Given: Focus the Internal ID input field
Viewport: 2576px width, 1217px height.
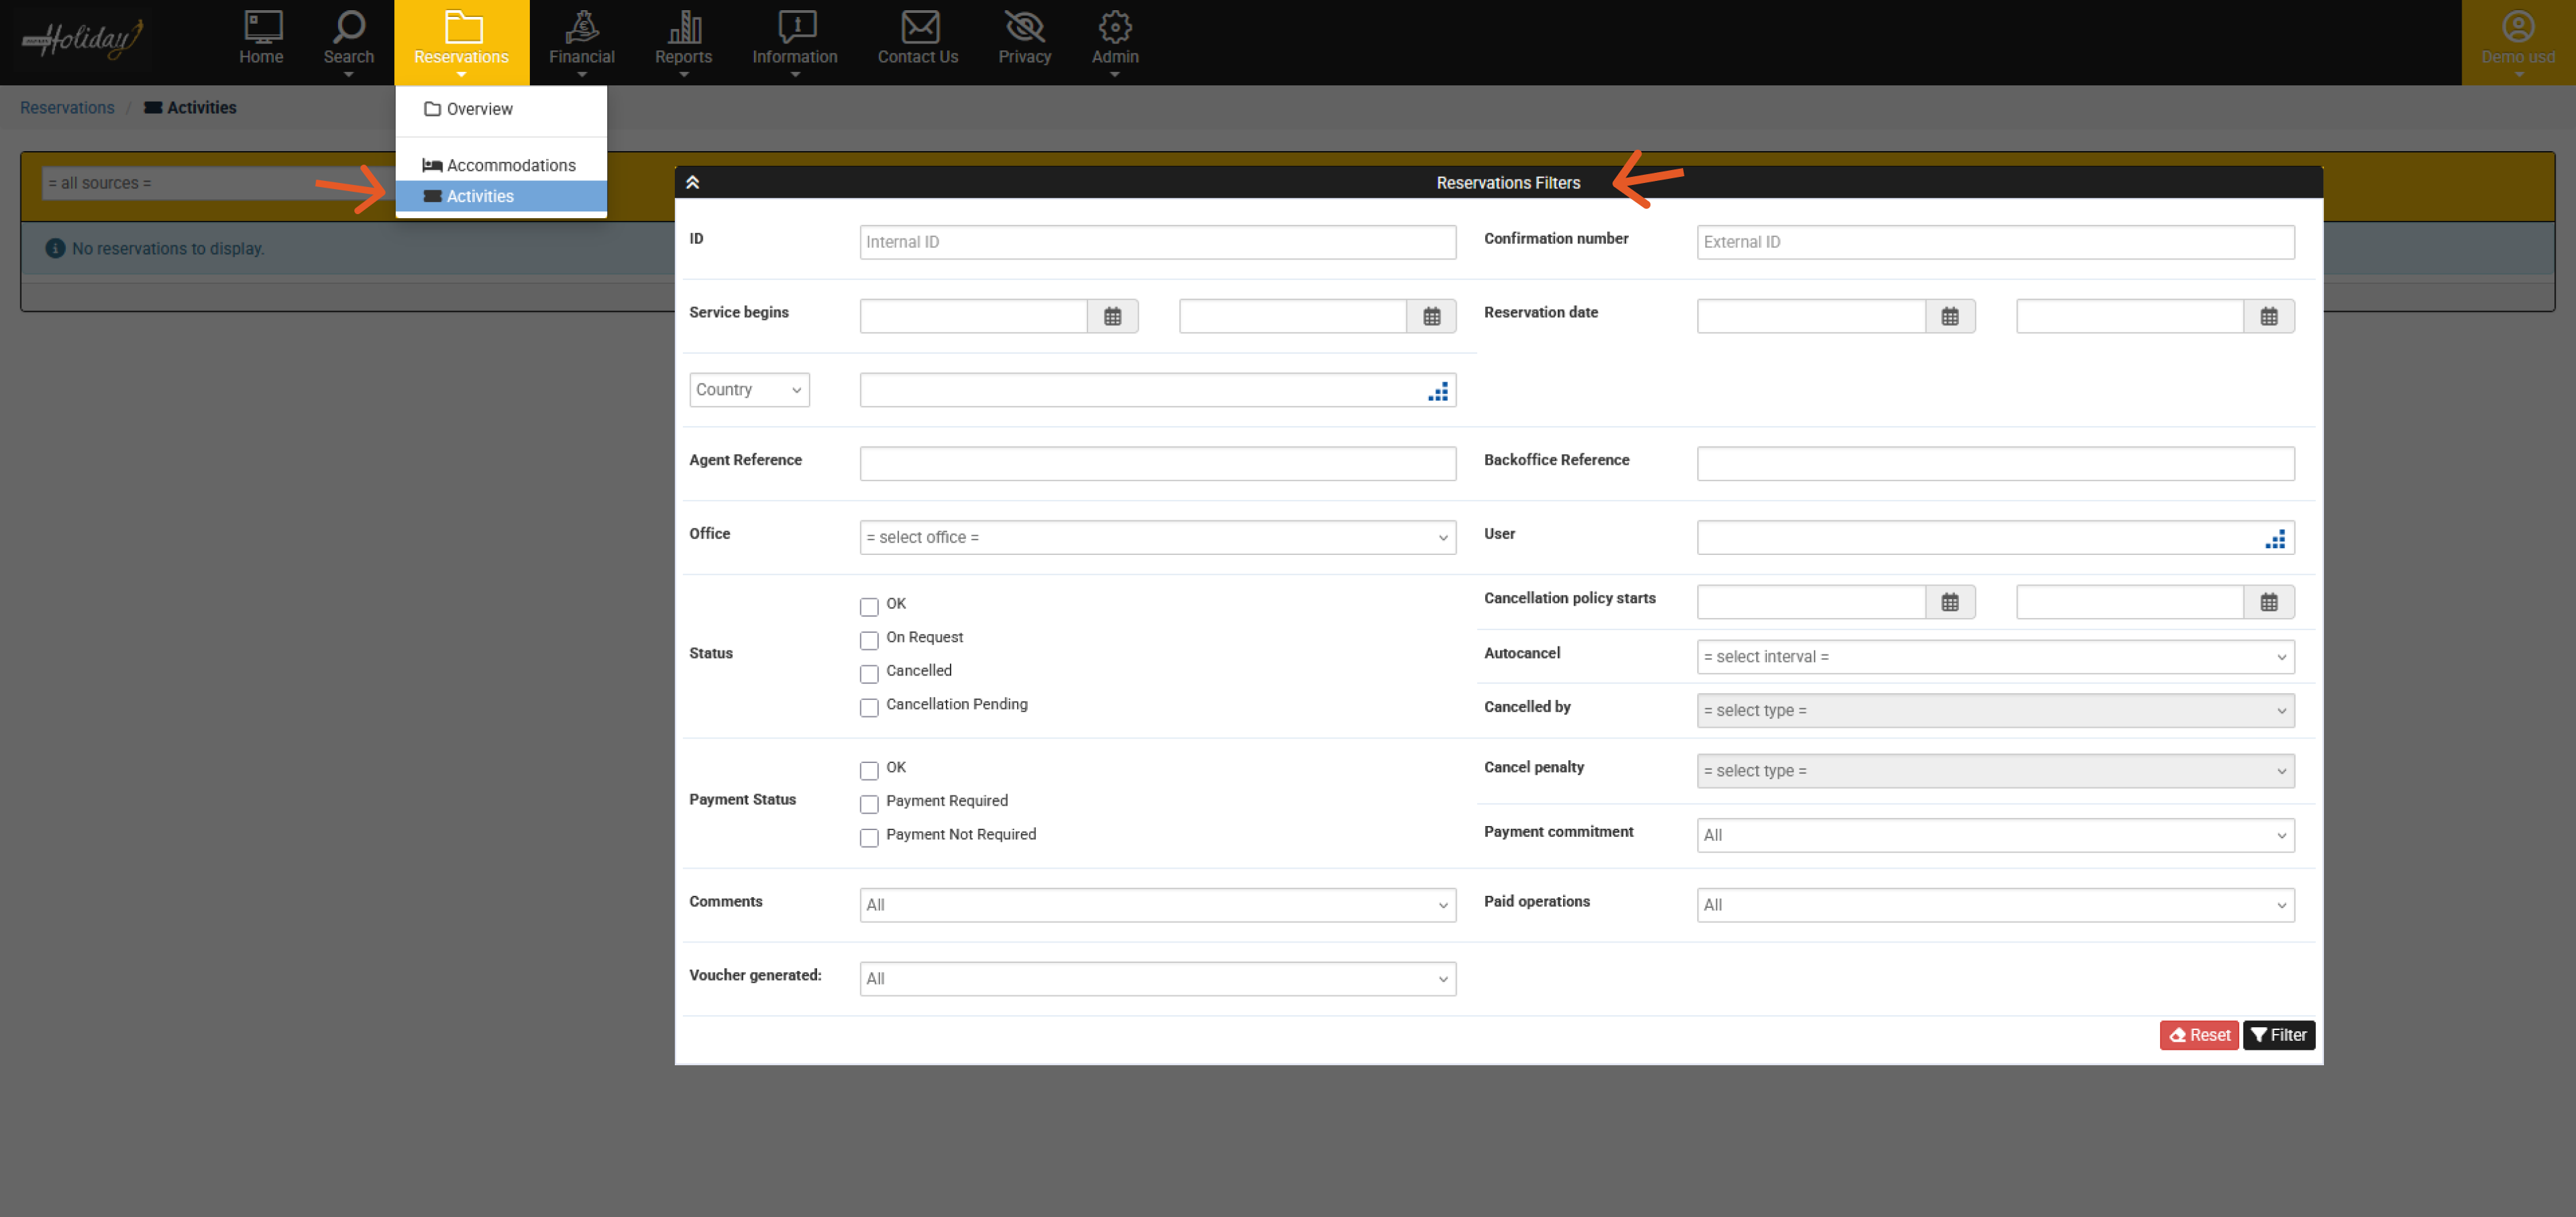Looking at the screenshot, I should pyautogui.click(x=1157, y=242).
